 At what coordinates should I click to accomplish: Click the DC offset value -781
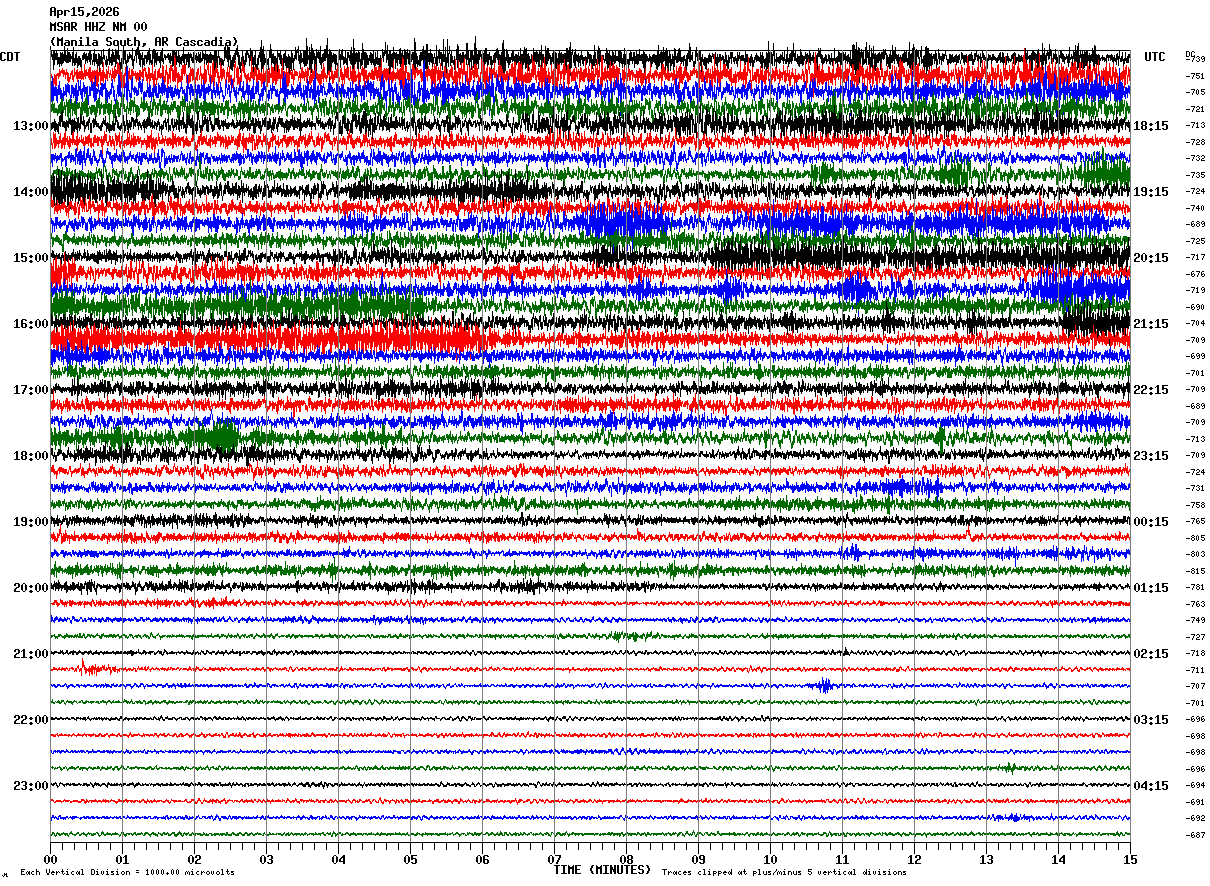click(x=1195, y=587)
